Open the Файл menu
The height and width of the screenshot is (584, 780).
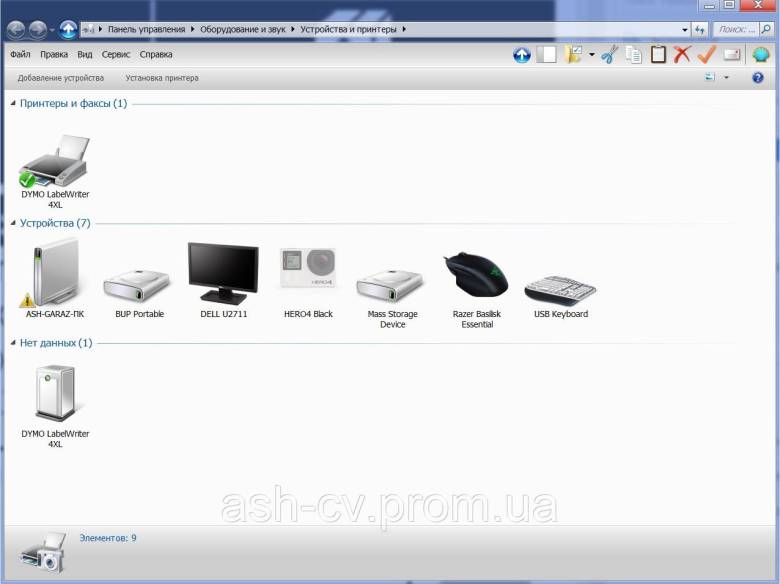(x=20, y=54)
